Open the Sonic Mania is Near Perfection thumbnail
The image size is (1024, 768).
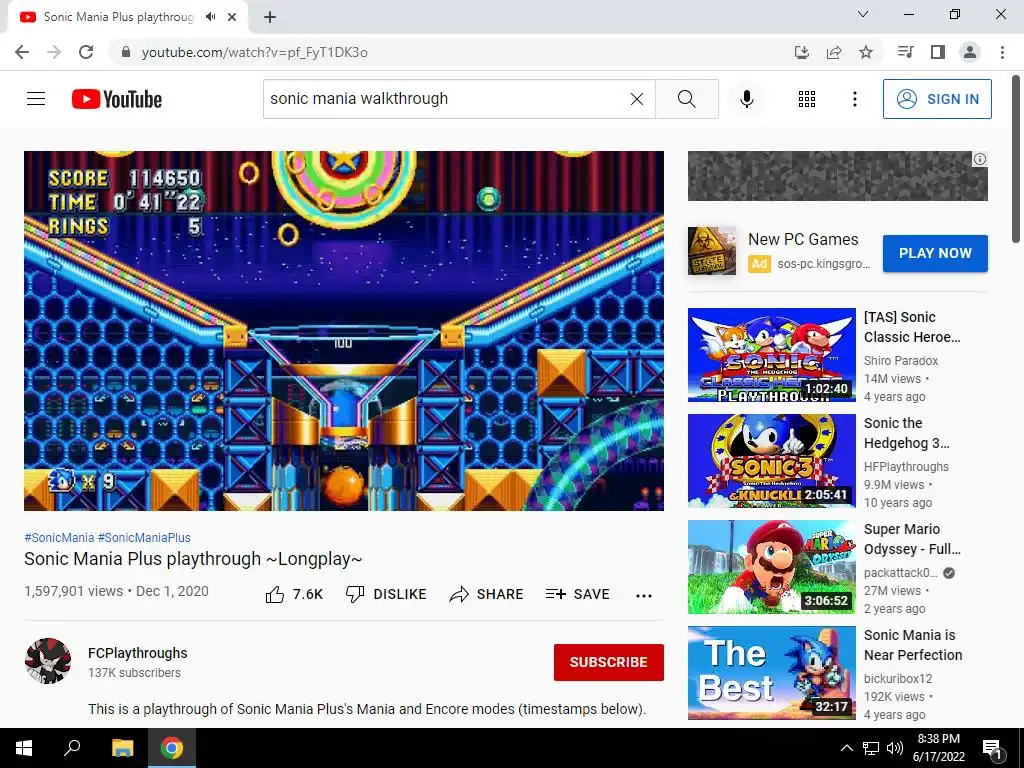pyautogui.click(x=771, y=673)
